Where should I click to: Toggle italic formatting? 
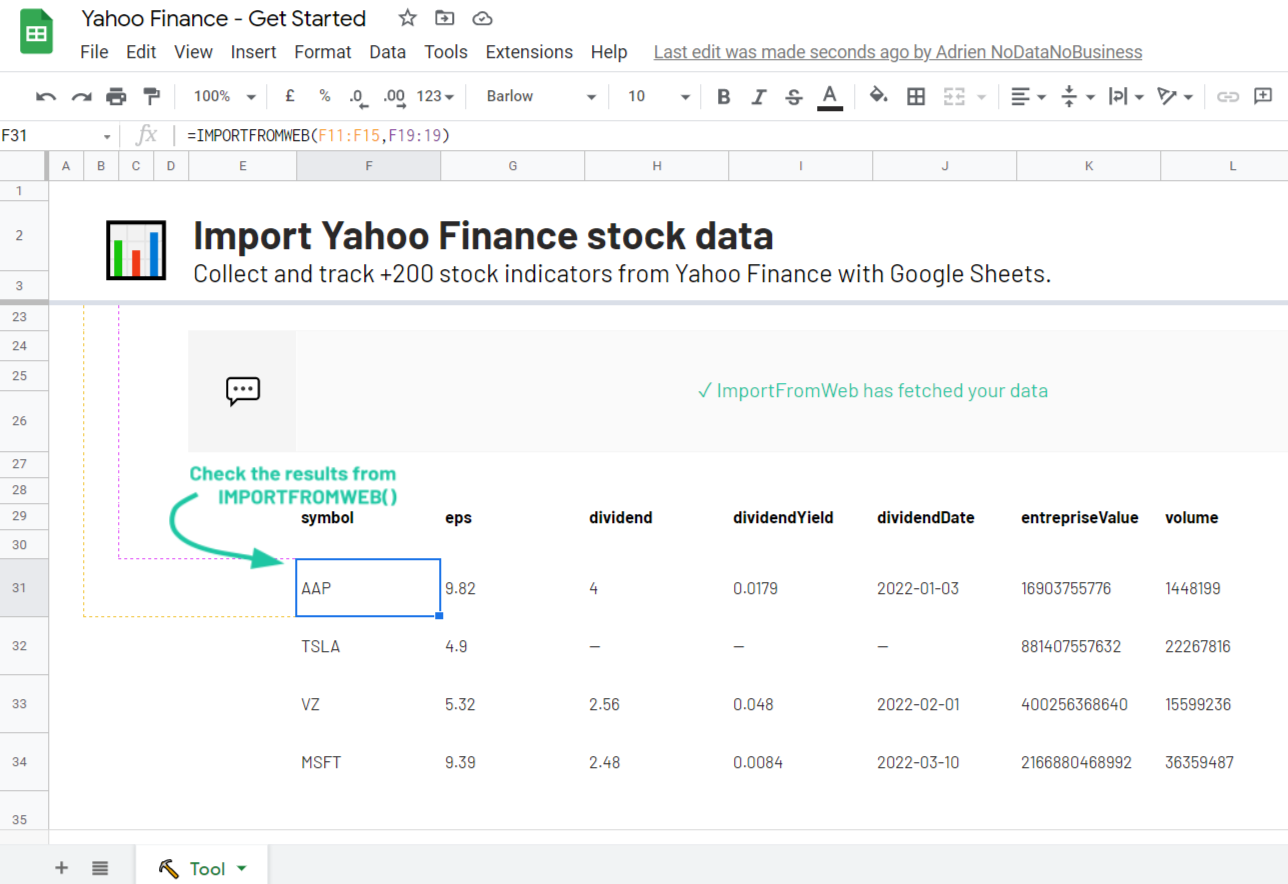(759, 96)
